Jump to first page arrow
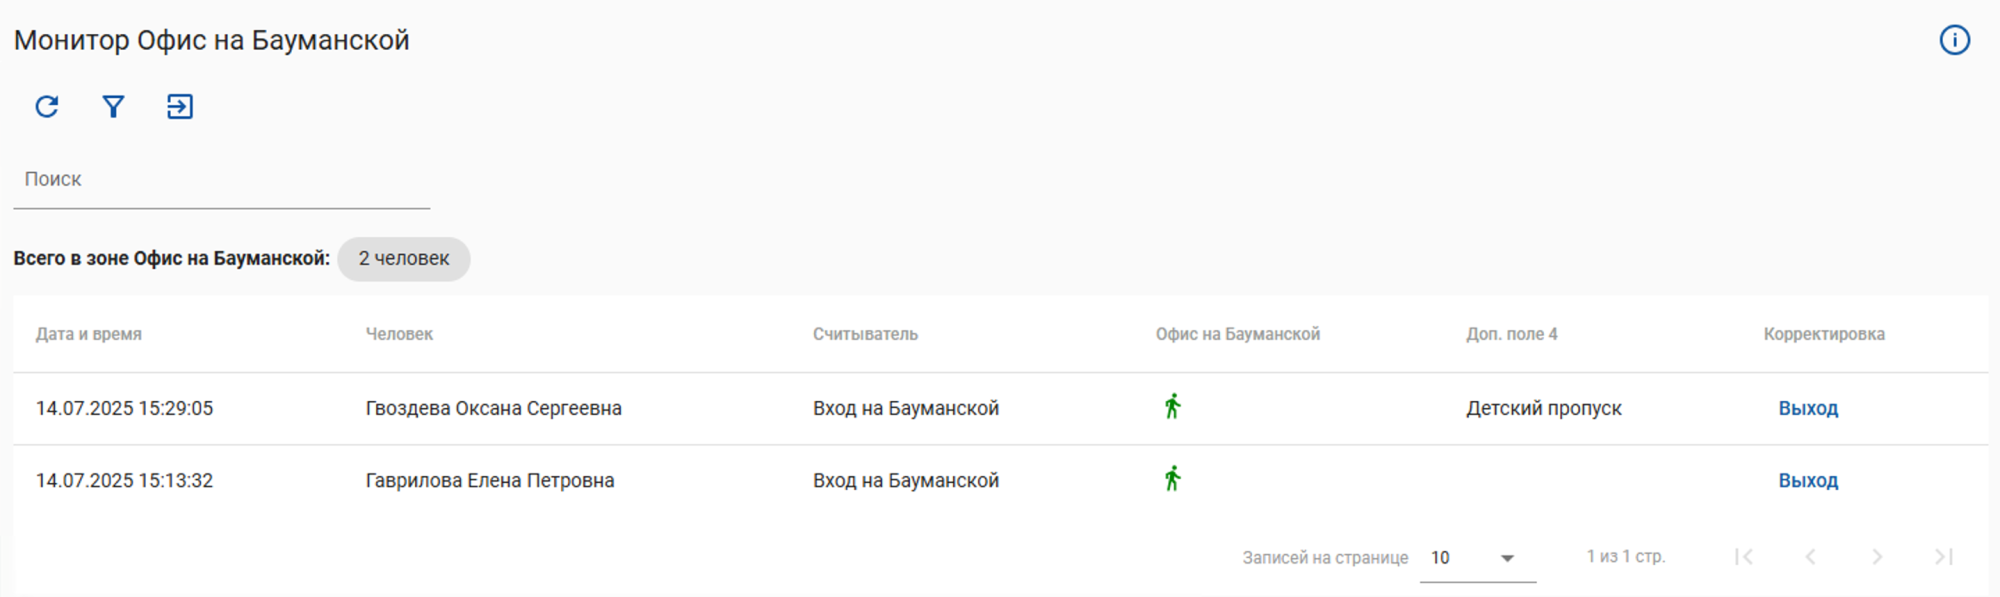This screenshot has width=2000, height=597. pos(1744,557)
